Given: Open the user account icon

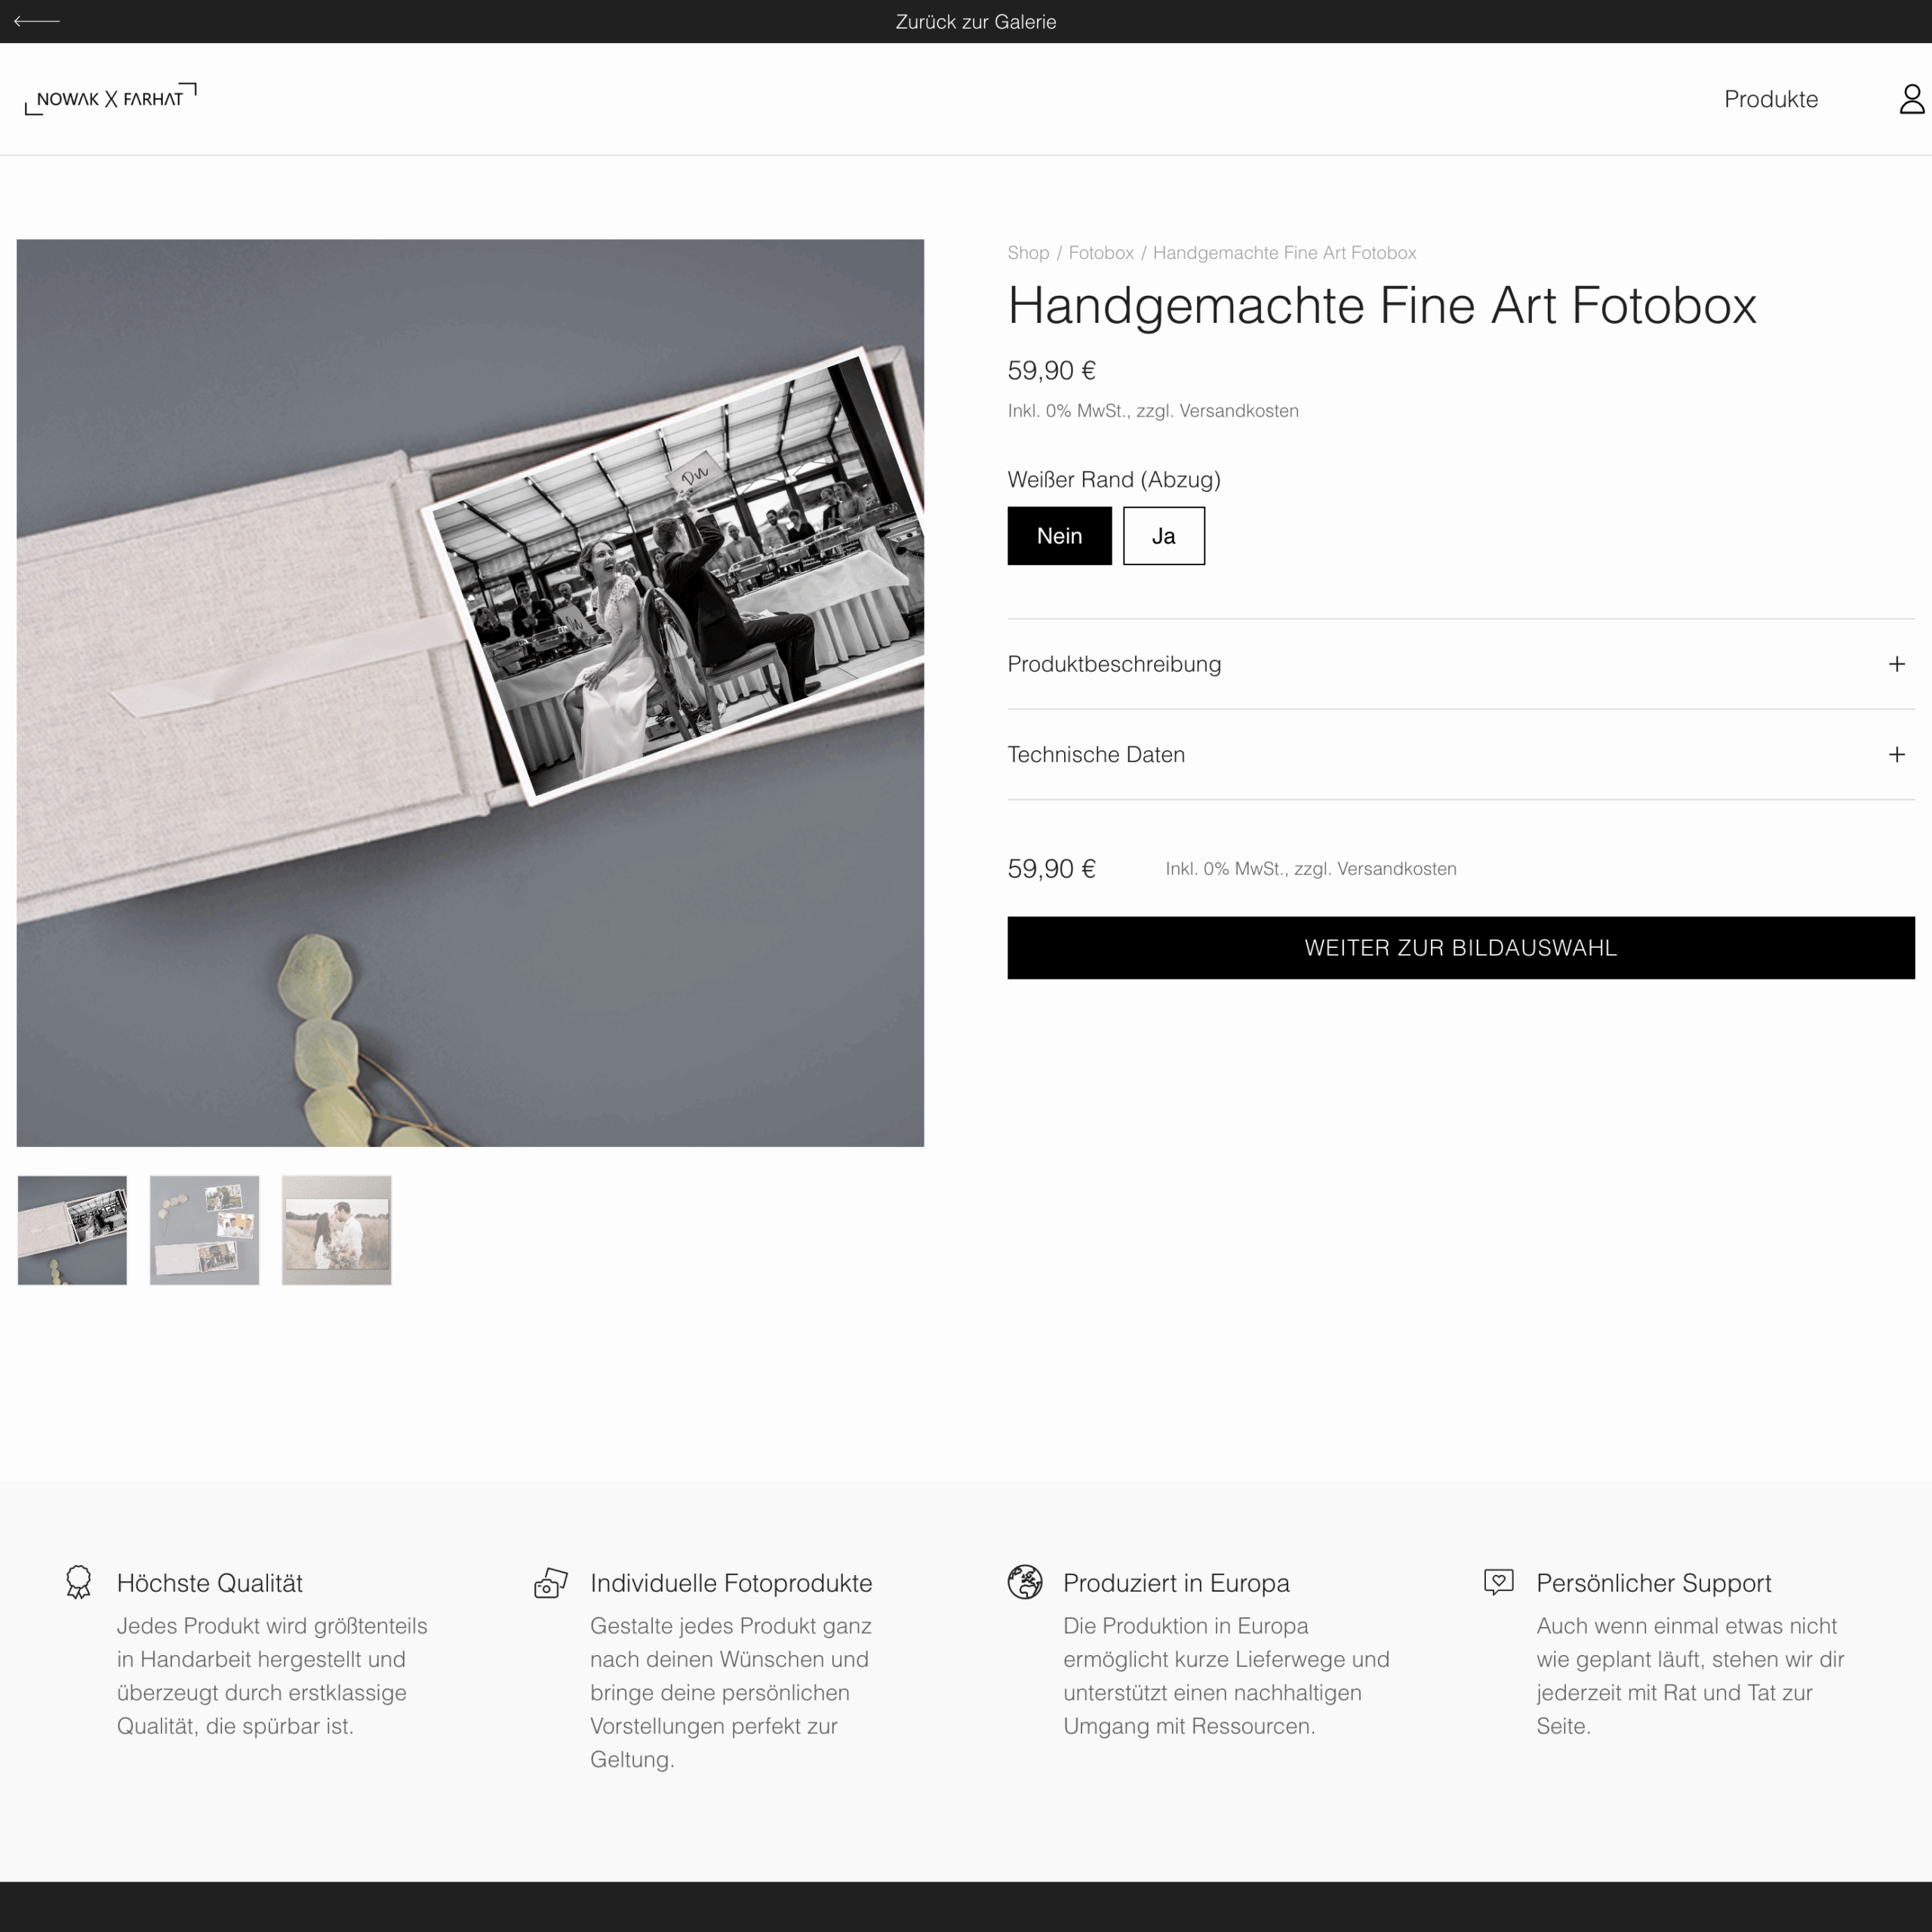Looking at the screenshot, I should pos(1911,99).
